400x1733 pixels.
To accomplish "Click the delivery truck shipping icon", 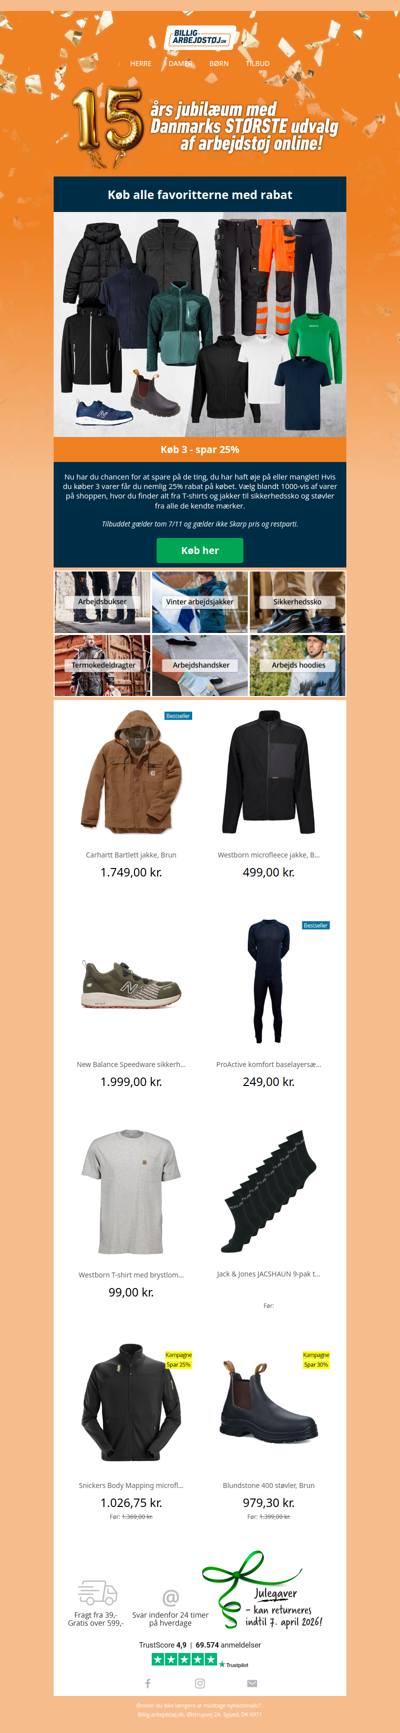I will tap(97, 1592).
